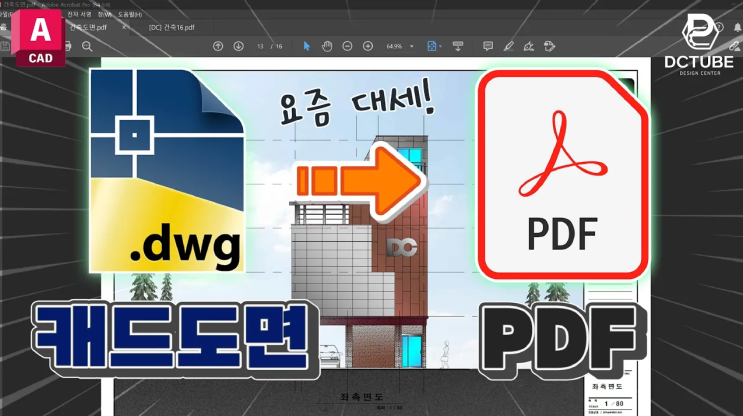
Task: Open the magnifier search icon in toolbar
Action: (87, 46)
